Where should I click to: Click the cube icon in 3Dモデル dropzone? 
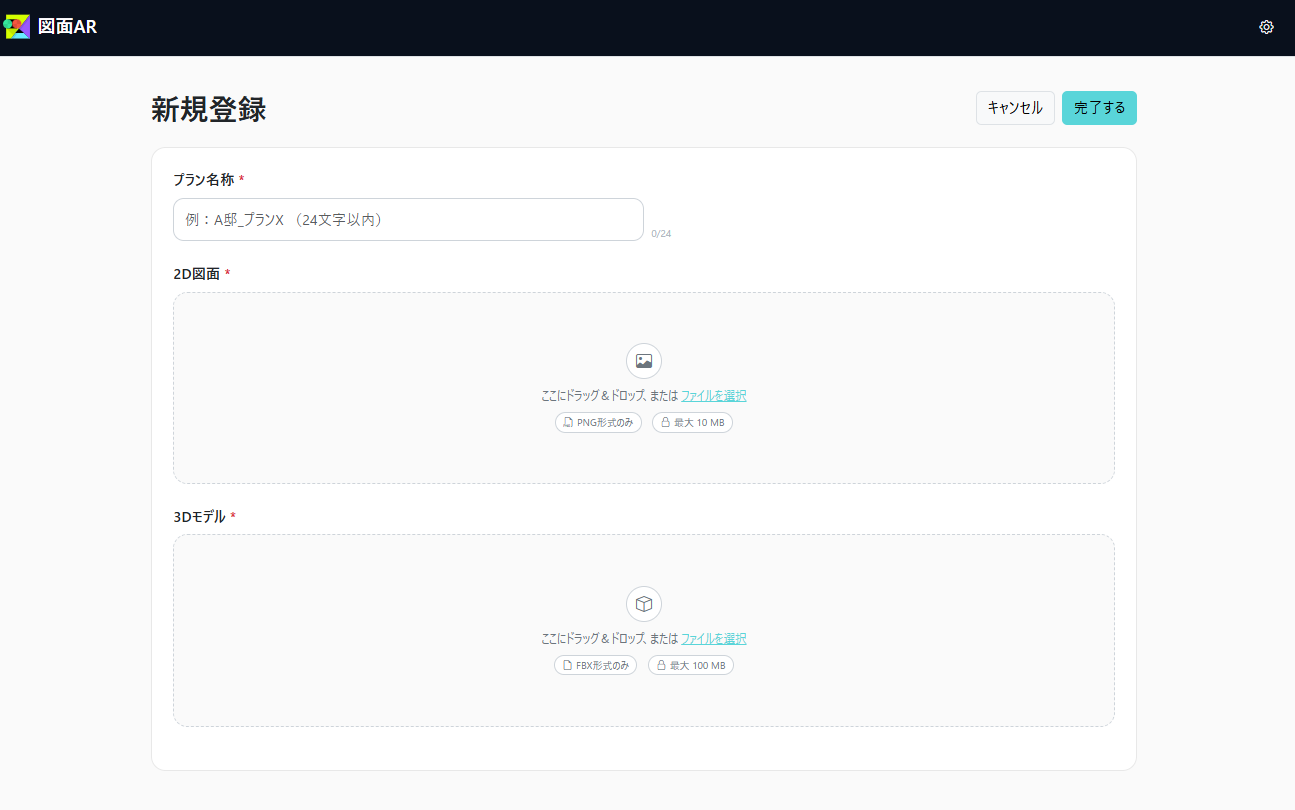[x=644, y=604]
